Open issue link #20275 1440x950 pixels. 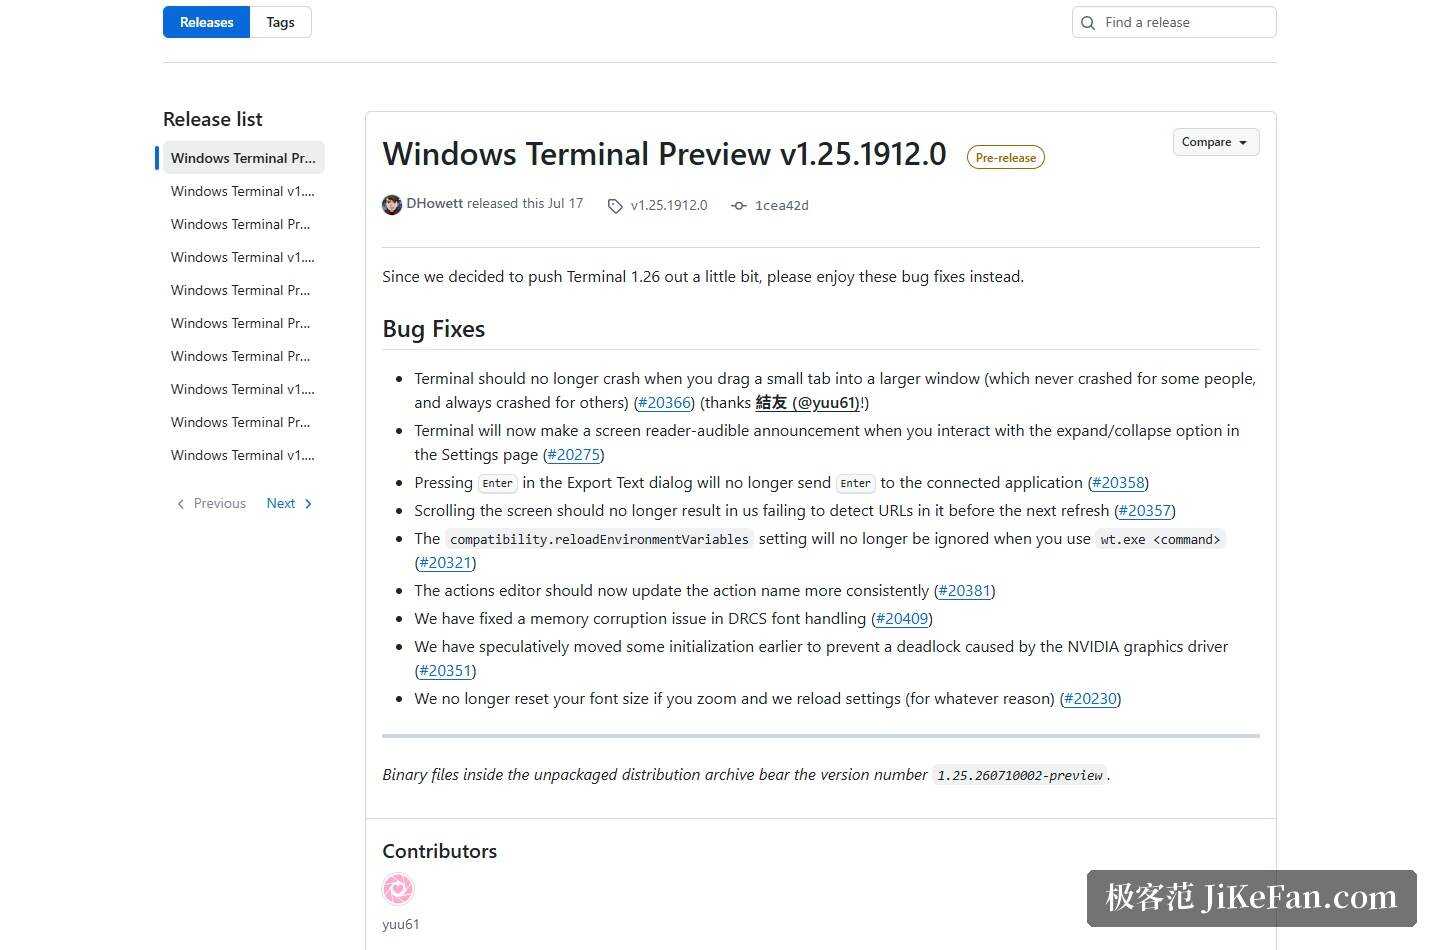pyautogui.click(x=574, y=455)
